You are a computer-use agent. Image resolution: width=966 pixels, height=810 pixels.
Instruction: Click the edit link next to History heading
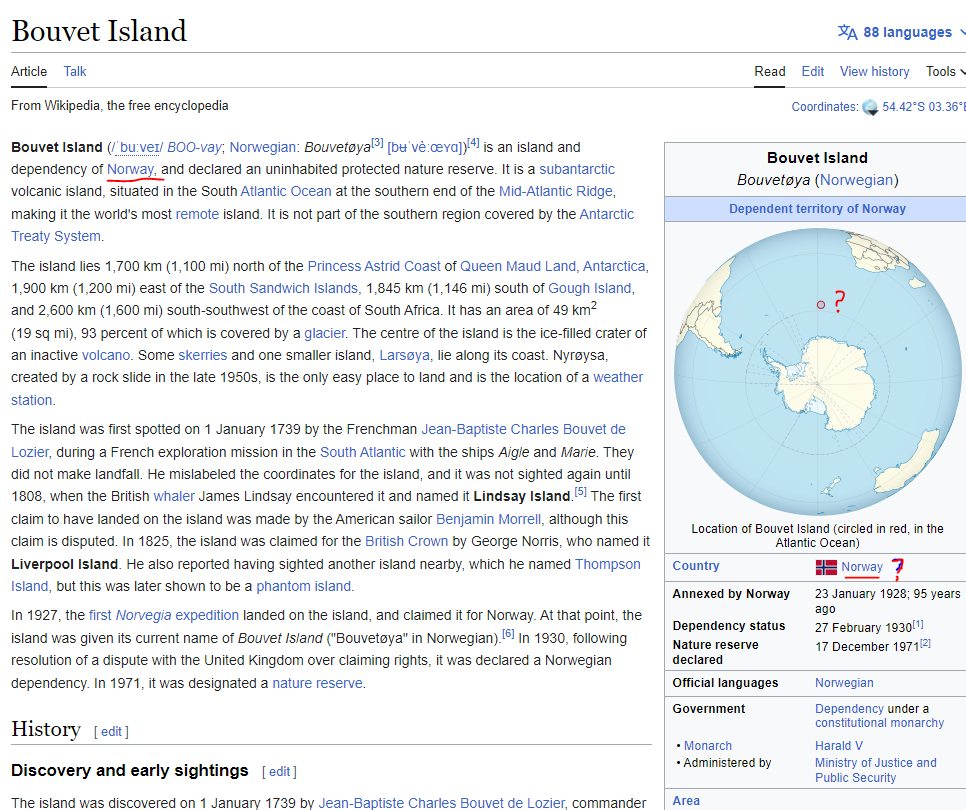pos(111,731)
